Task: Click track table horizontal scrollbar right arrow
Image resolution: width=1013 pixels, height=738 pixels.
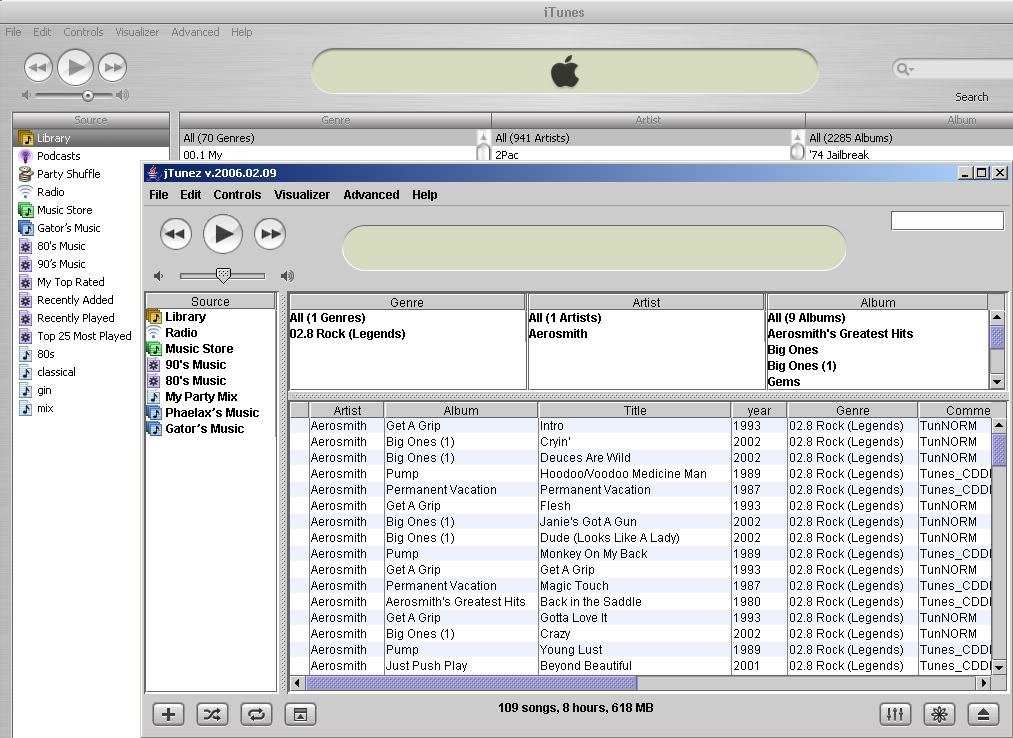Action: click(x=983, y=682)
